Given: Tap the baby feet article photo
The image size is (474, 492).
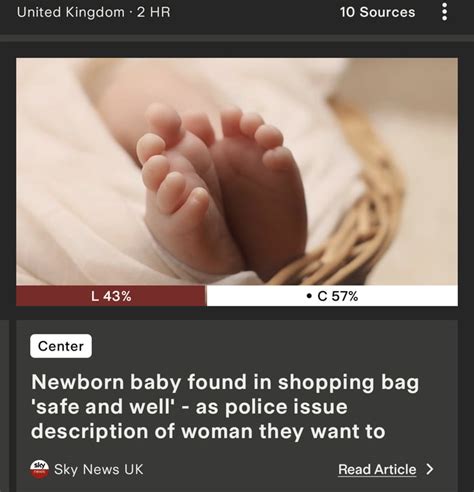Looking at the screenshot, I should point(237,171).
